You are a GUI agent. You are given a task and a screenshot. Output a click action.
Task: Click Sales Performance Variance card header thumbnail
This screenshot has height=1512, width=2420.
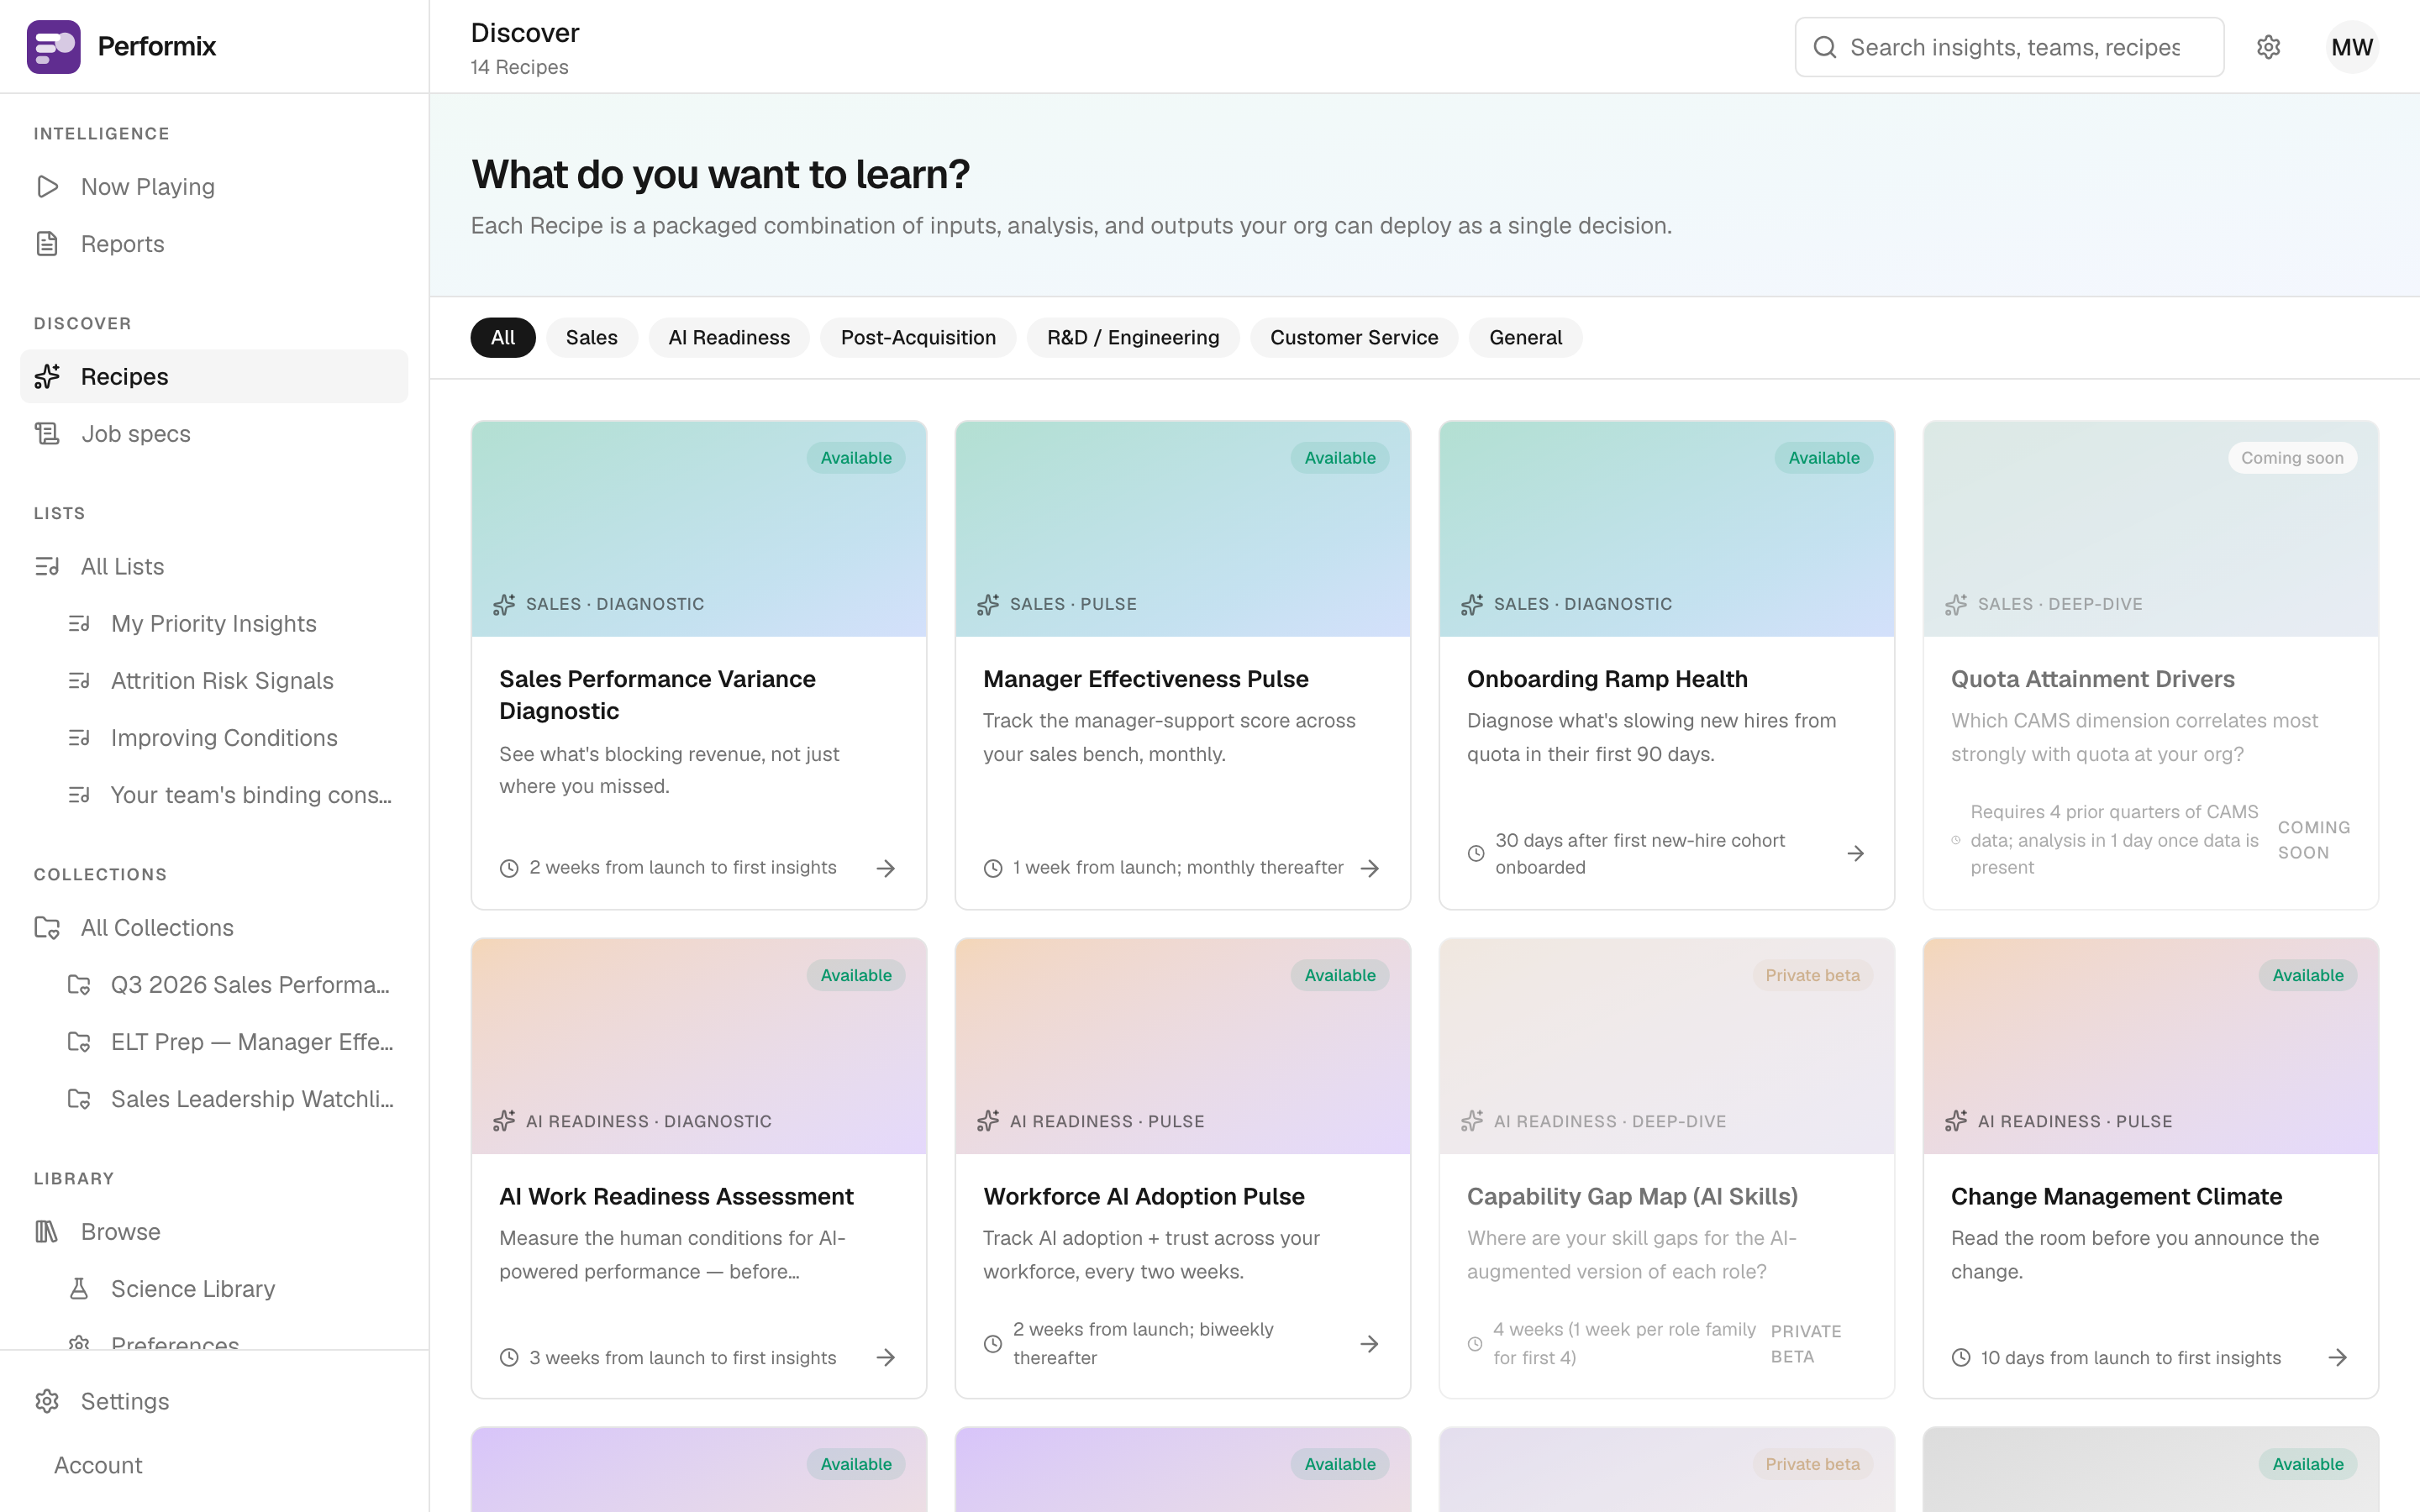pos(699,529)
